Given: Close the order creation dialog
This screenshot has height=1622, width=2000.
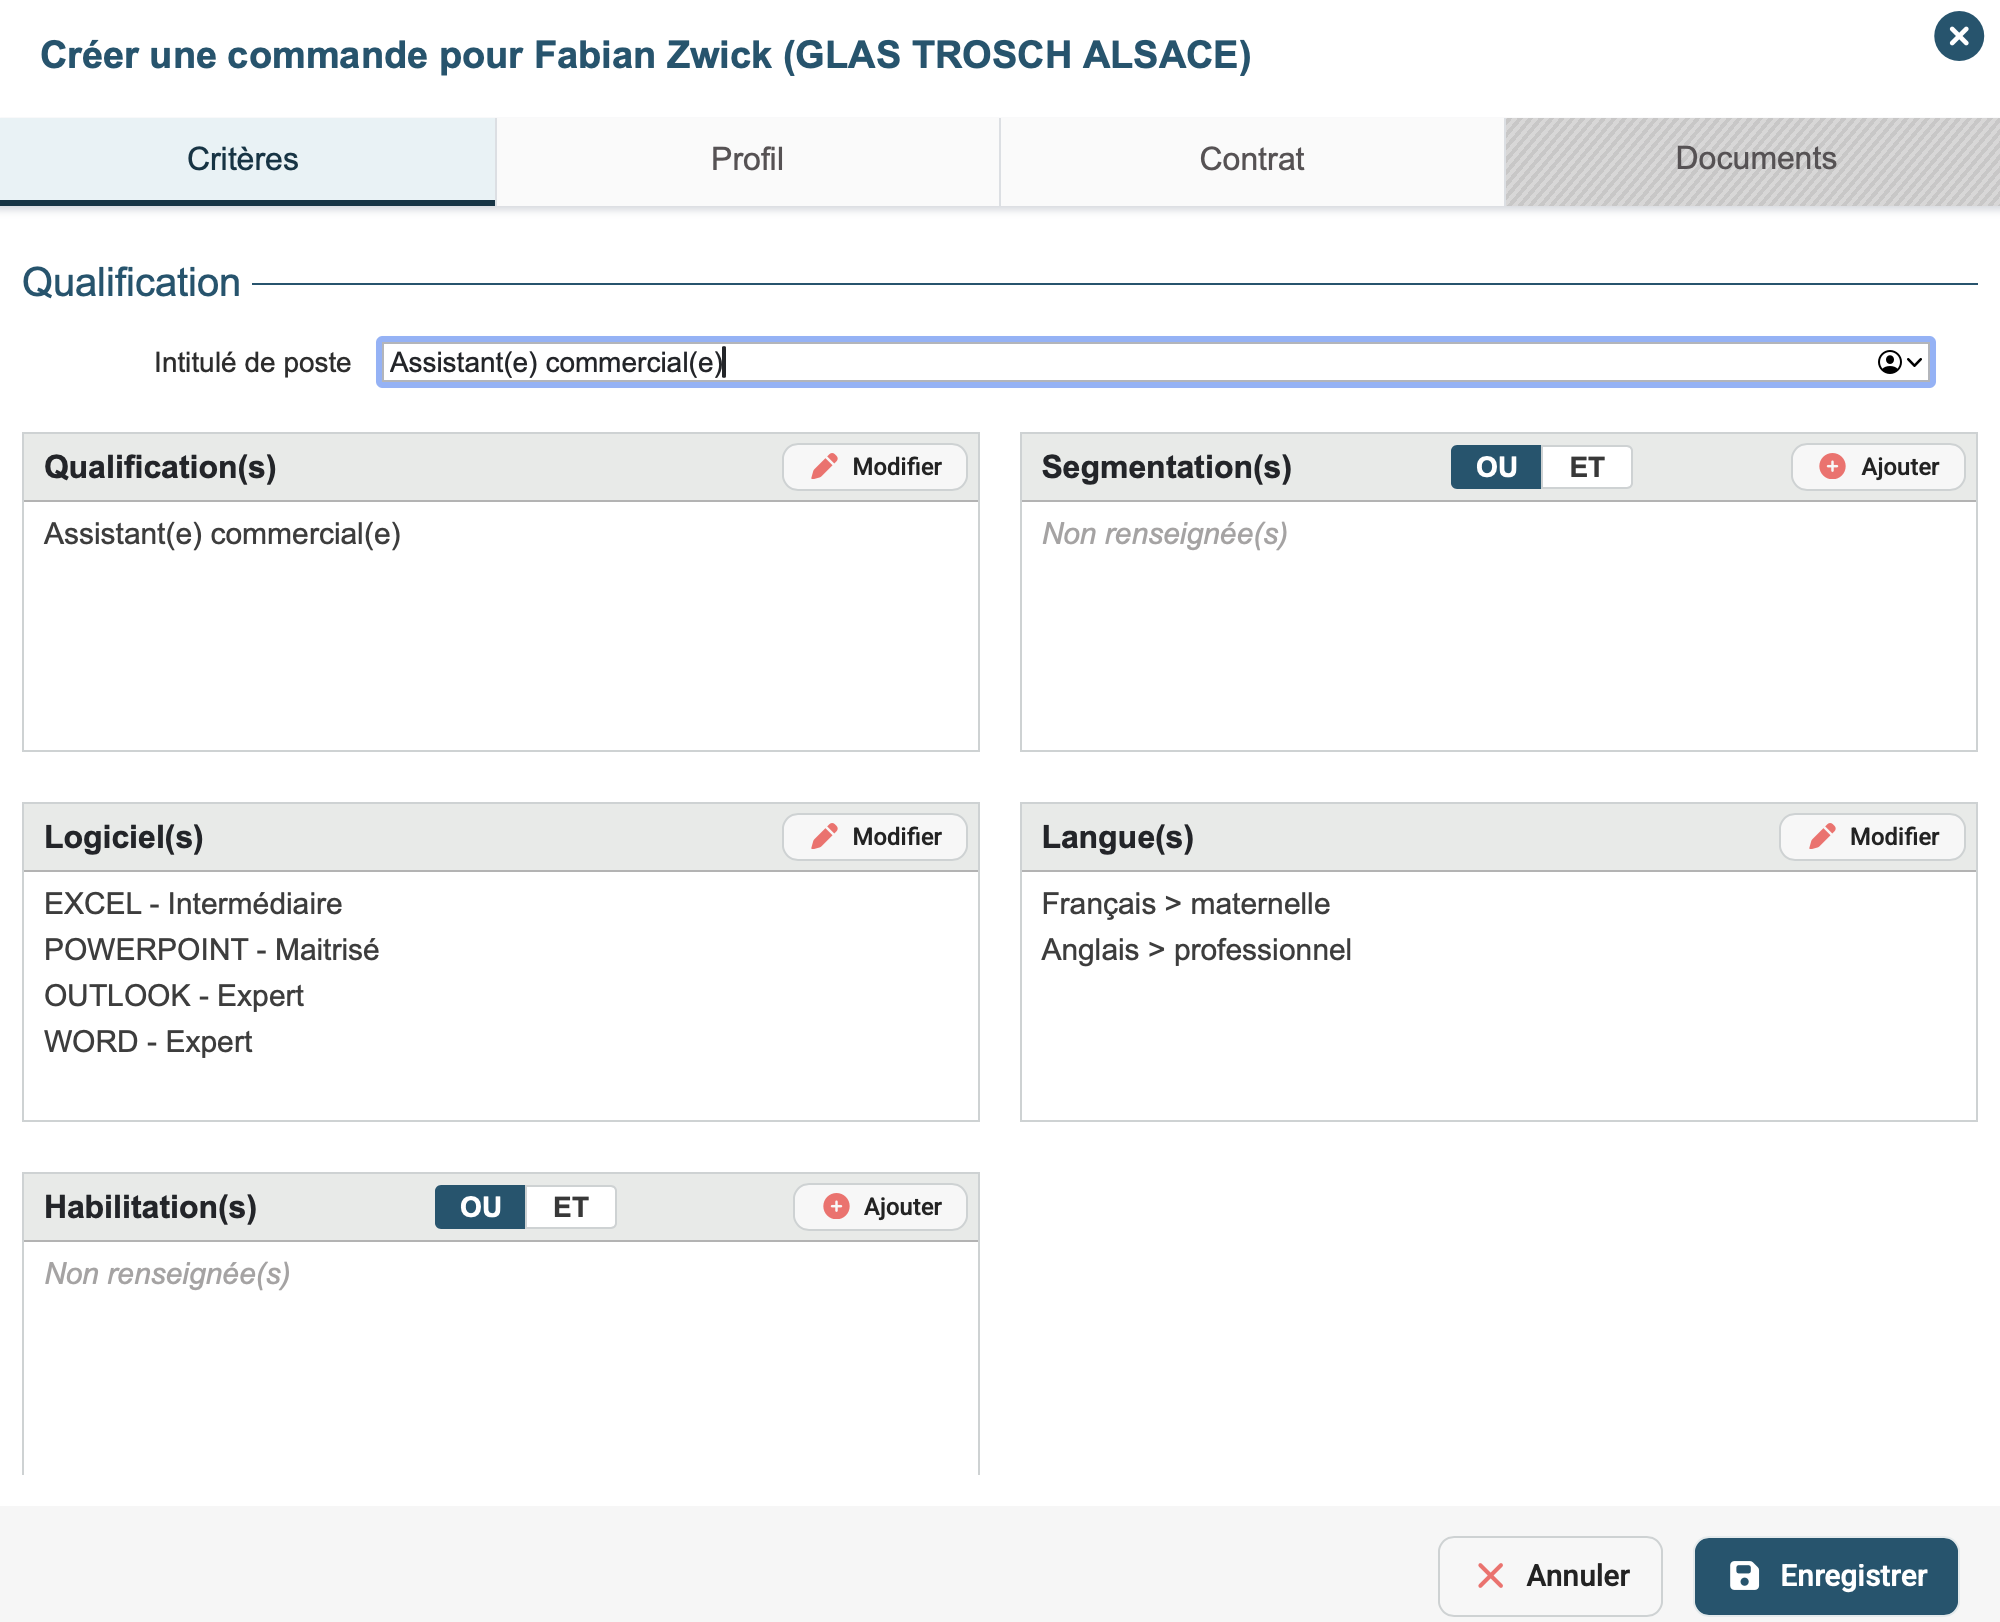Looking at the screenshot, I should click(1958, 37).
